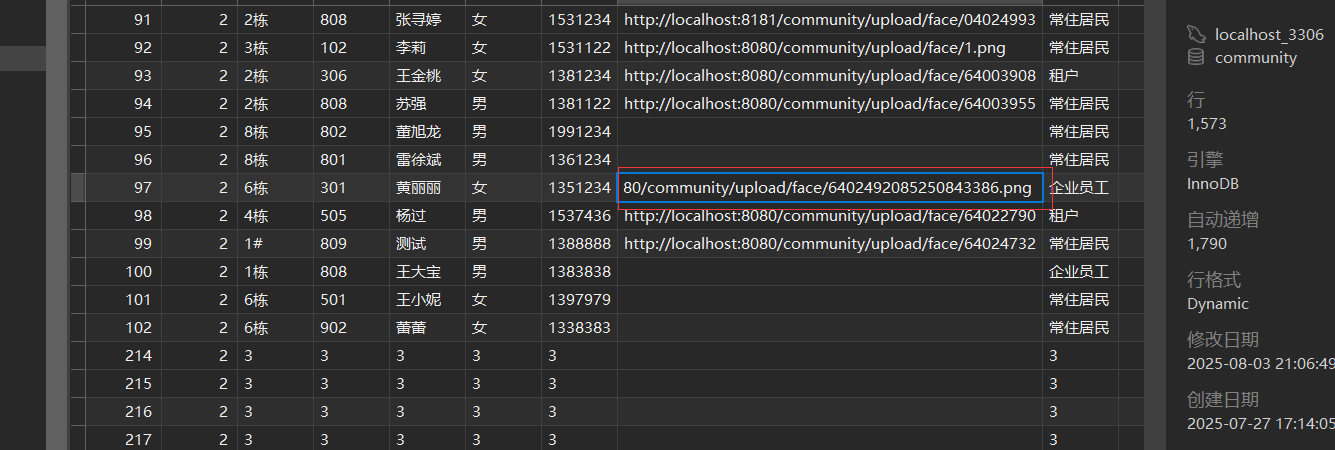Select the name cell 王小妮

pyautogui.click(x=427, y=300)
